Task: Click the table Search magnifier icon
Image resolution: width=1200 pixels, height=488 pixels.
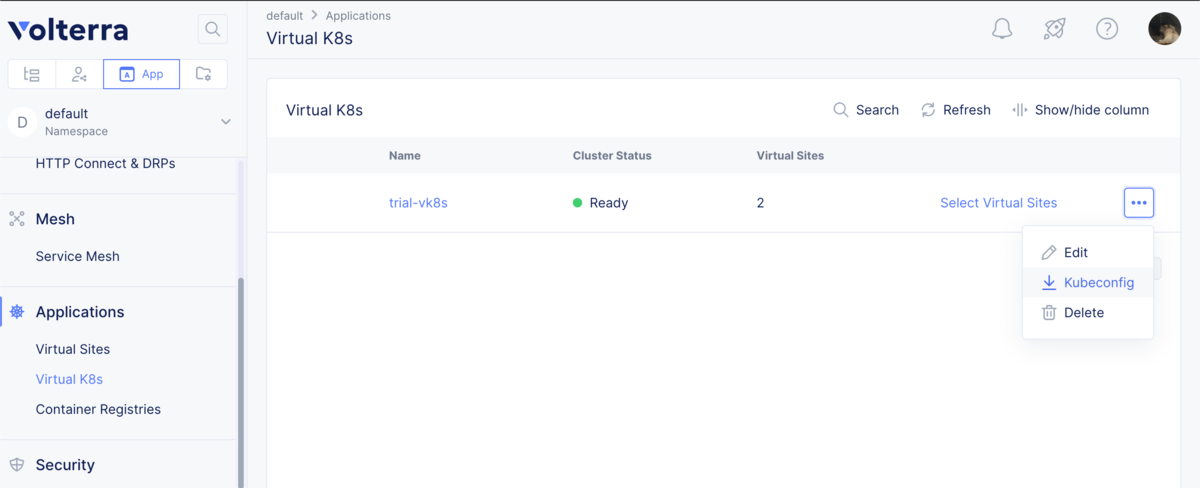Action: (841, 110)
